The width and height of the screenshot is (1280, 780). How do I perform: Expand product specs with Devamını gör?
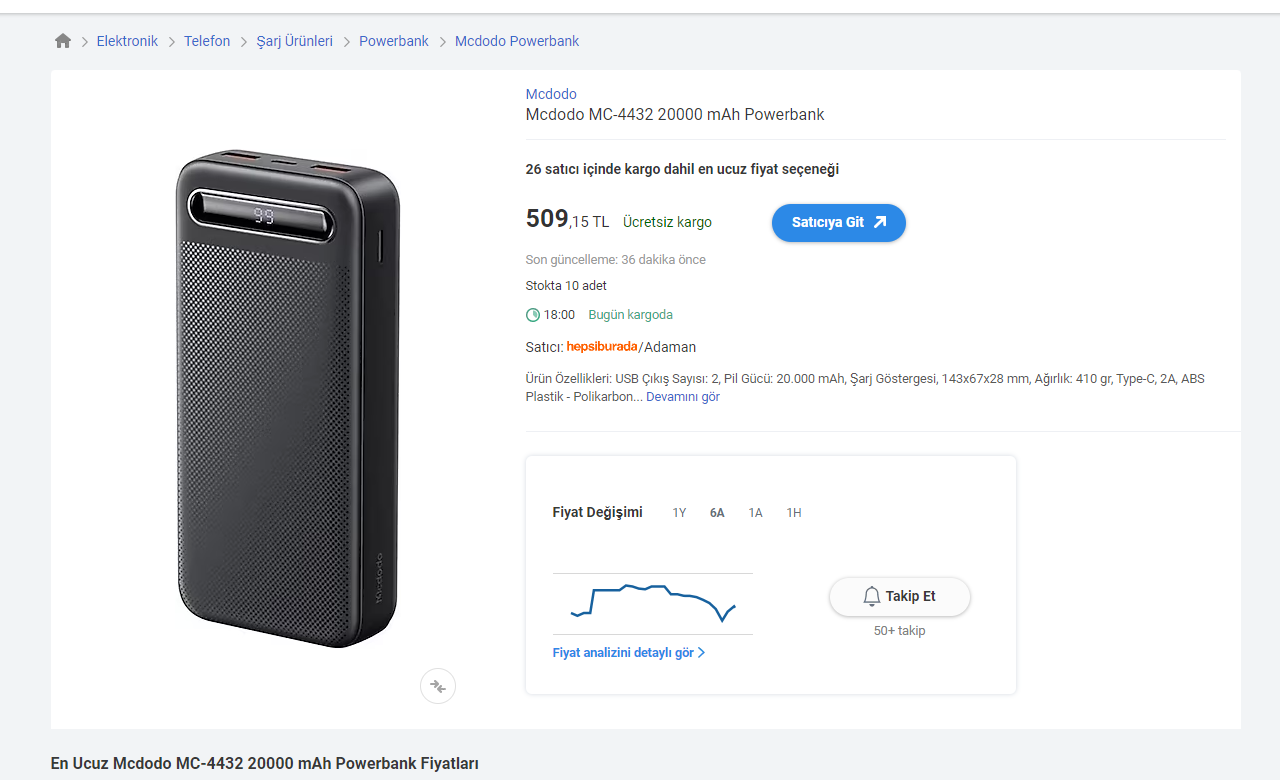click(683, 397)
